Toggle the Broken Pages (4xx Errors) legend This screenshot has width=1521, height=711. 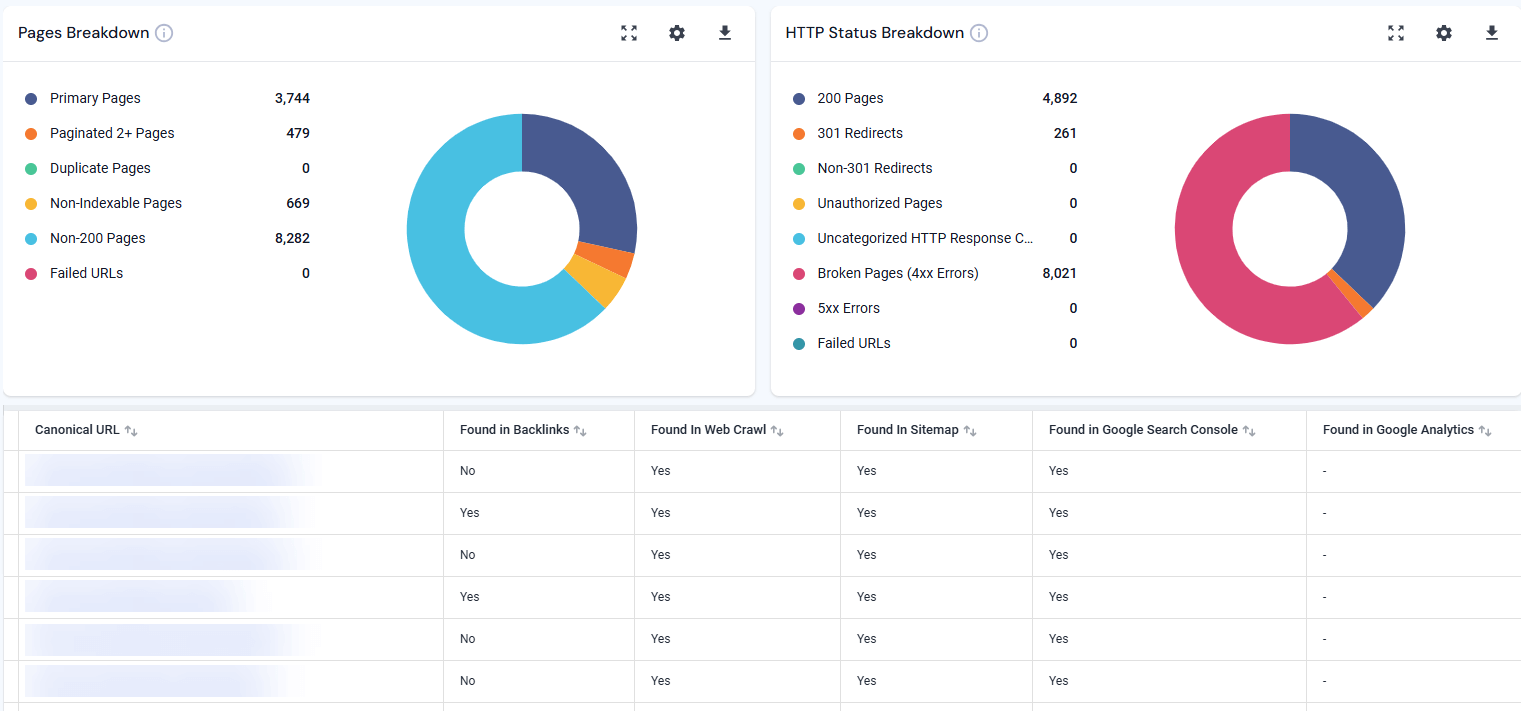tap(898, 273)
